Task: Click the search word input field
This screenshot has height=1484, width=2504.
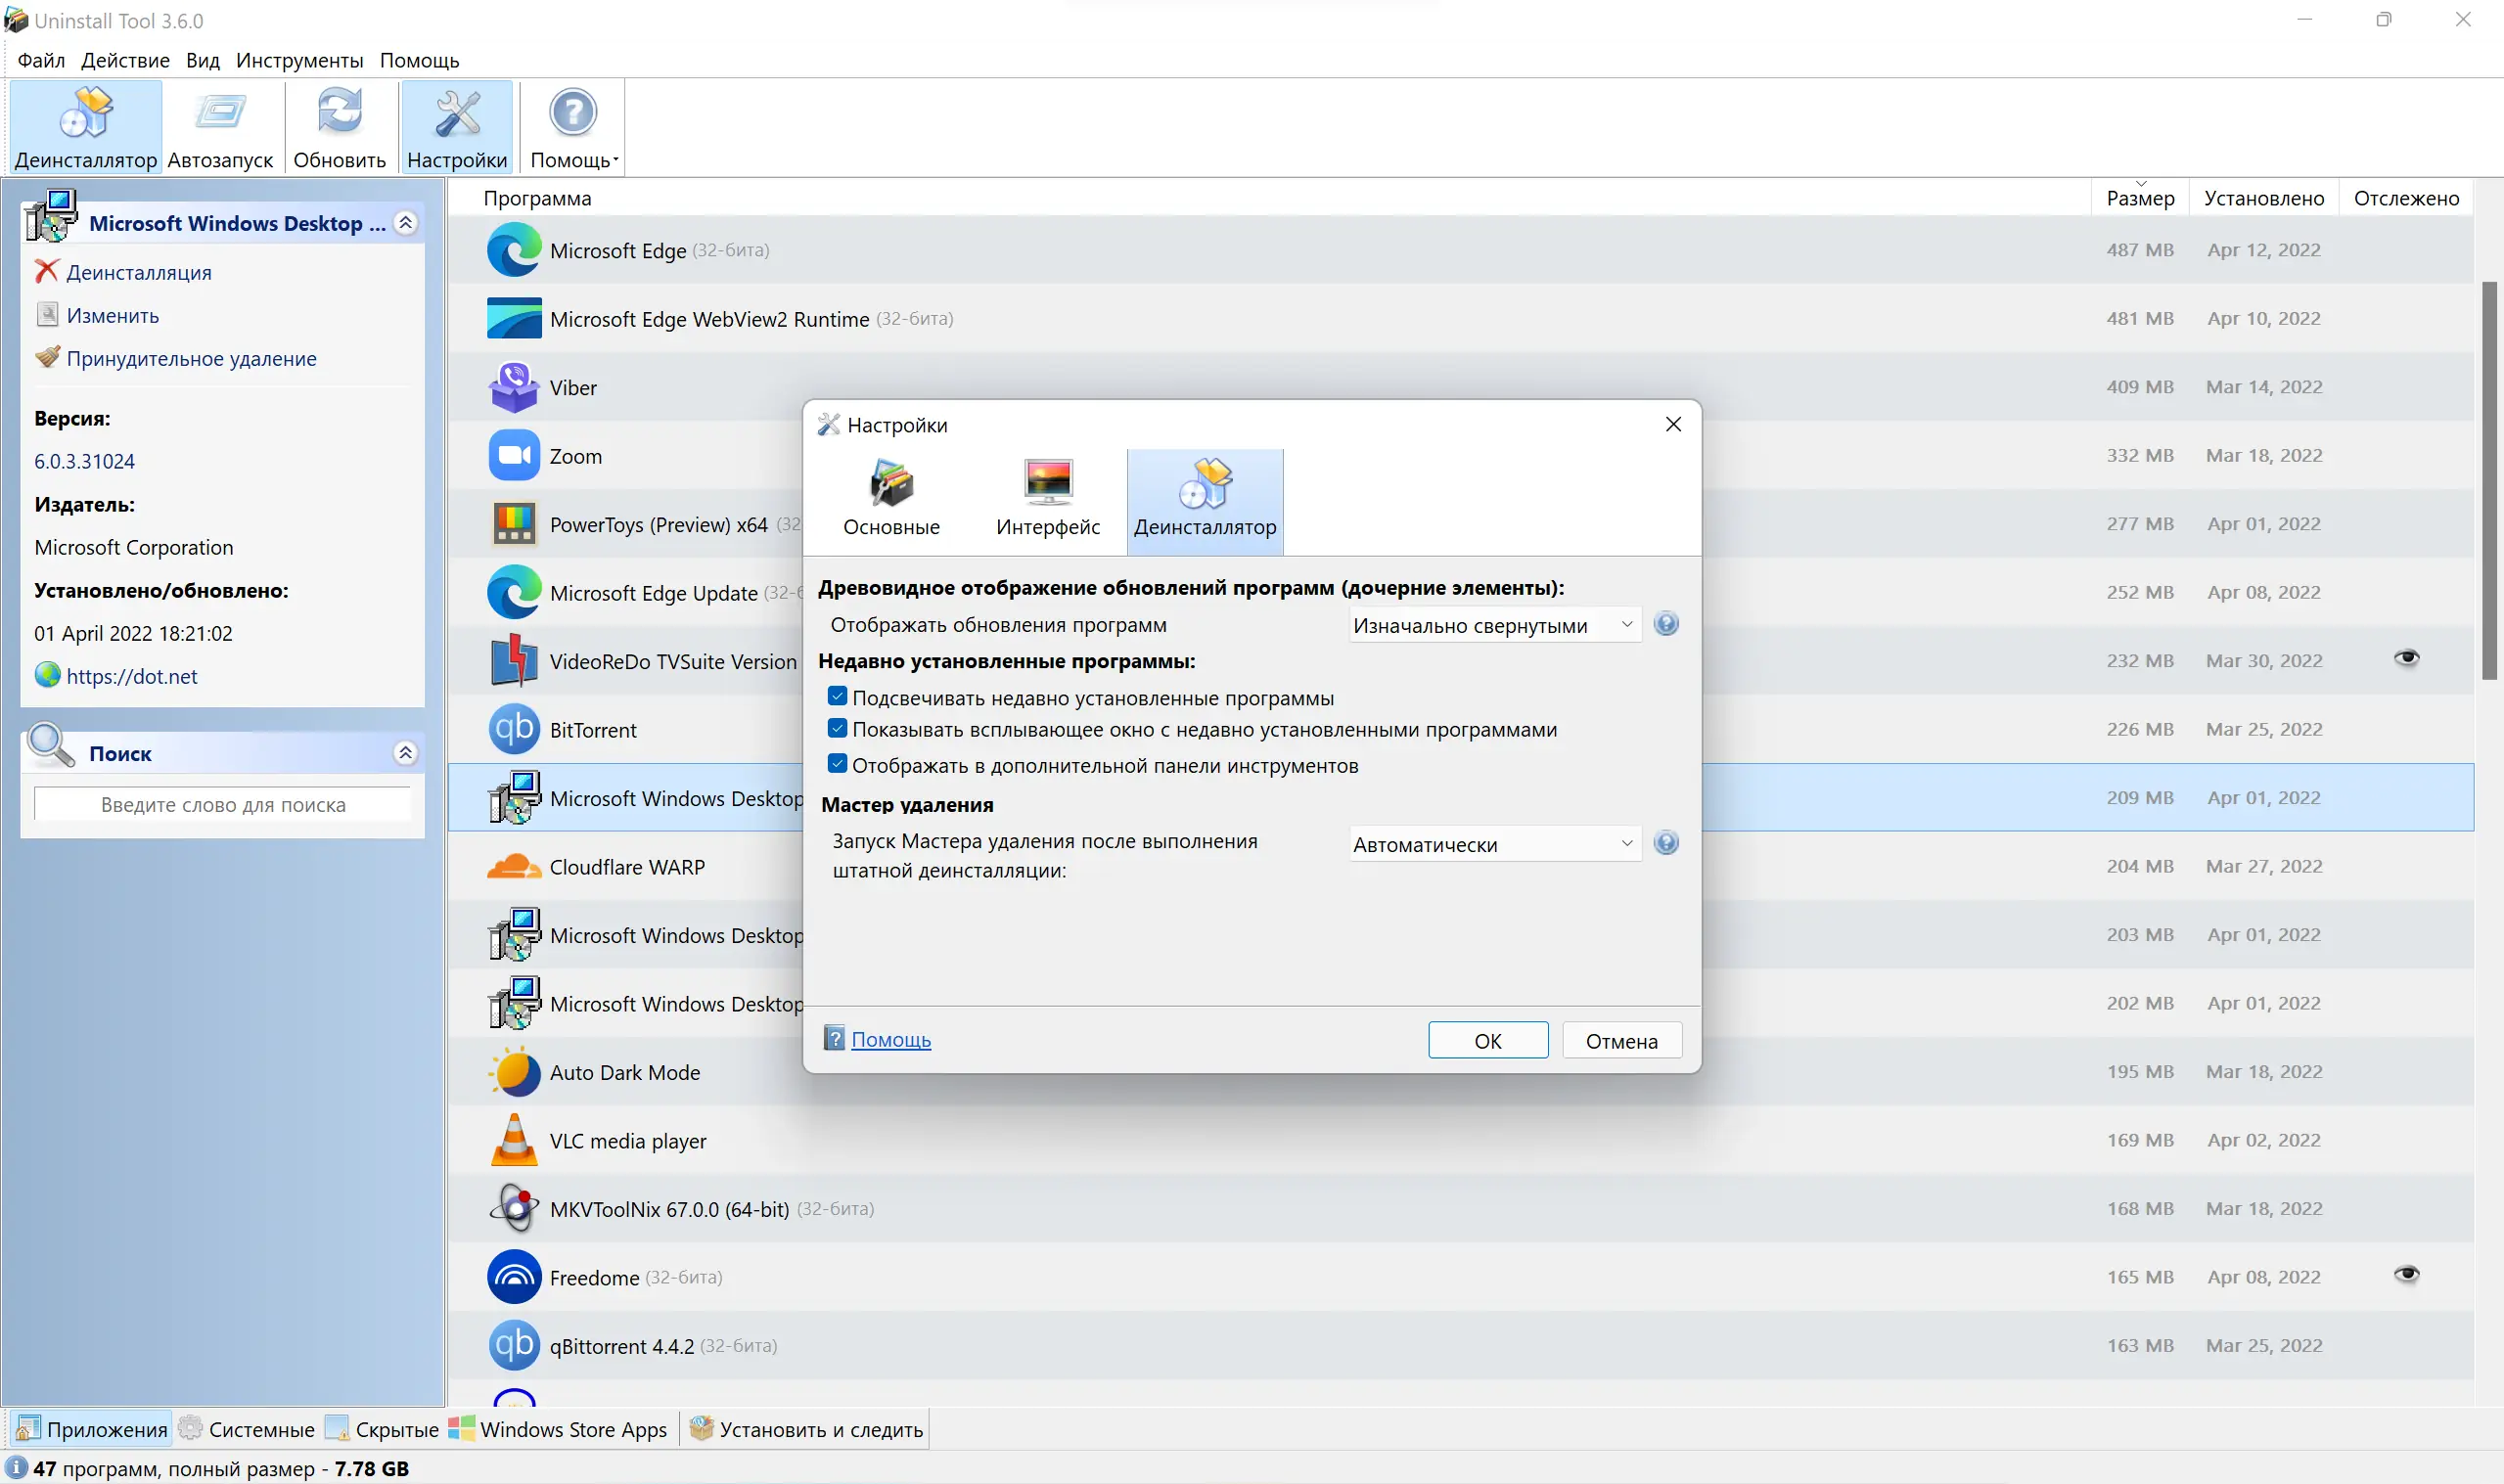Action: [222, 805]
